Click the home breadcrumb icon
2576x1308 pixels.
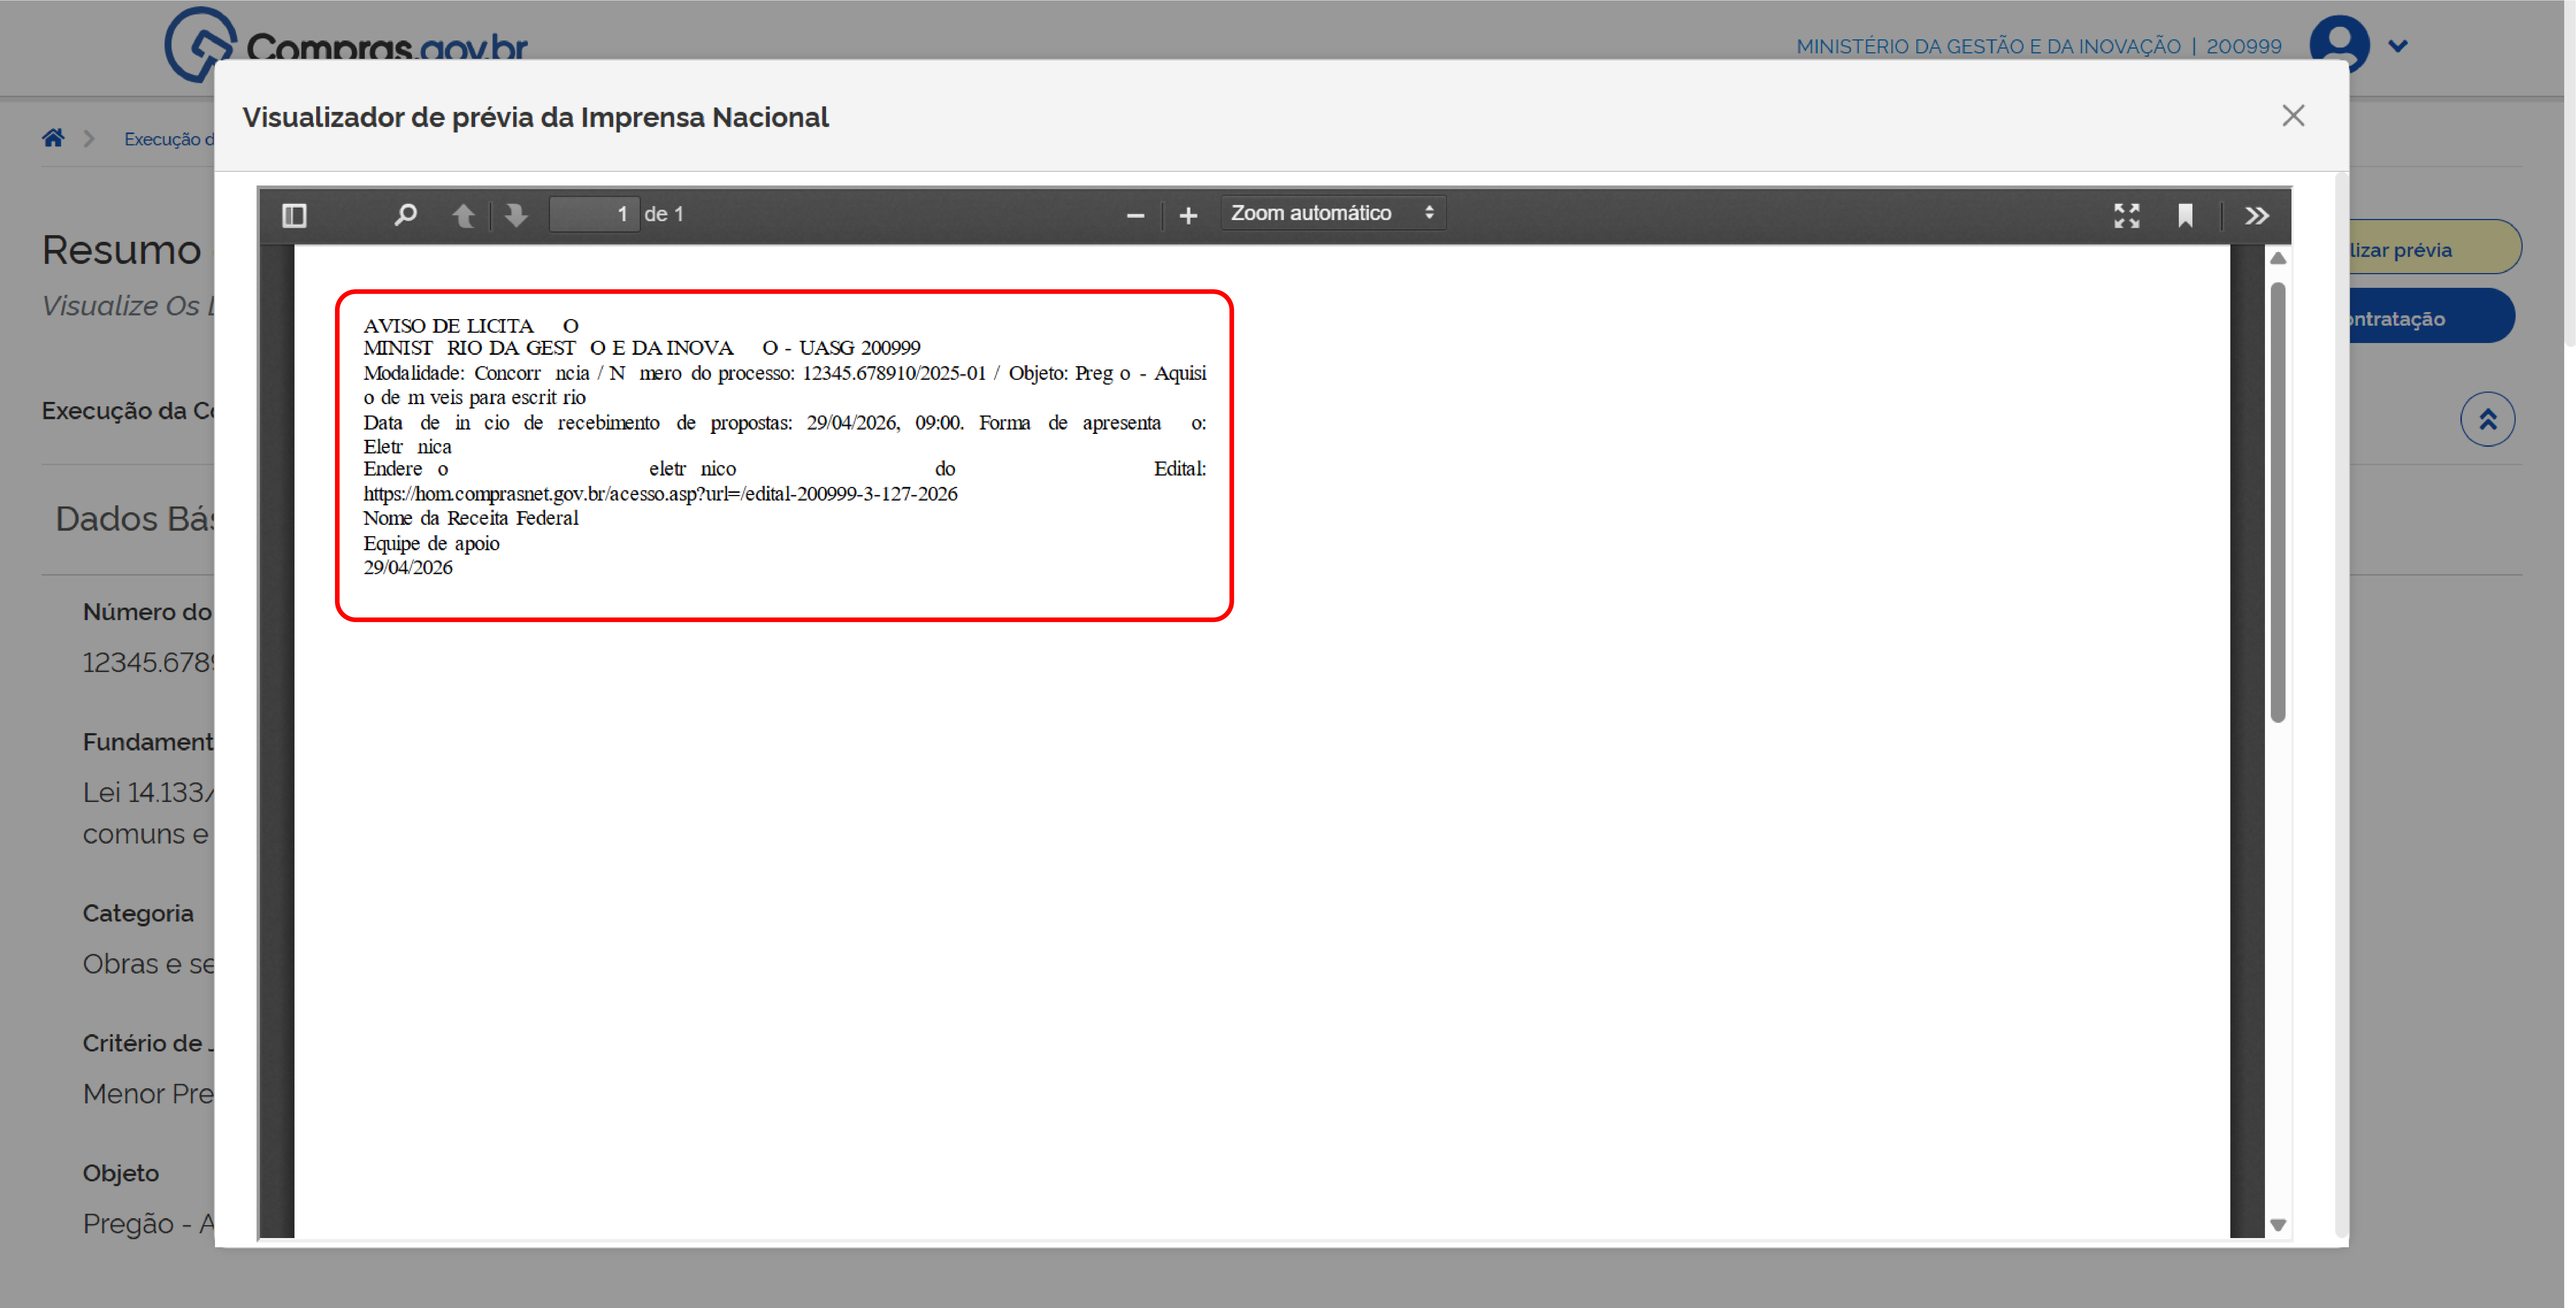[53, 138]
